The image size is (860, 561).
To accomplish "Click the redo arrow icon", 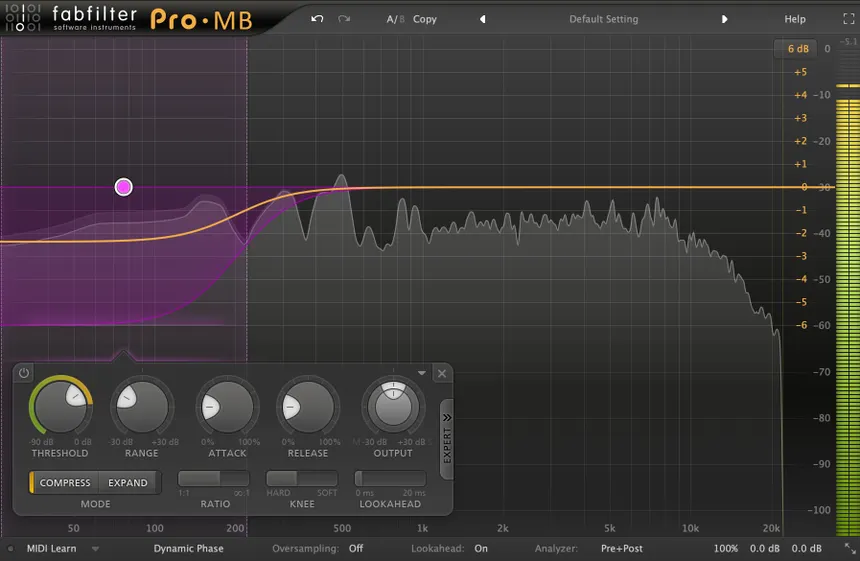I will [x=344, y=19].
